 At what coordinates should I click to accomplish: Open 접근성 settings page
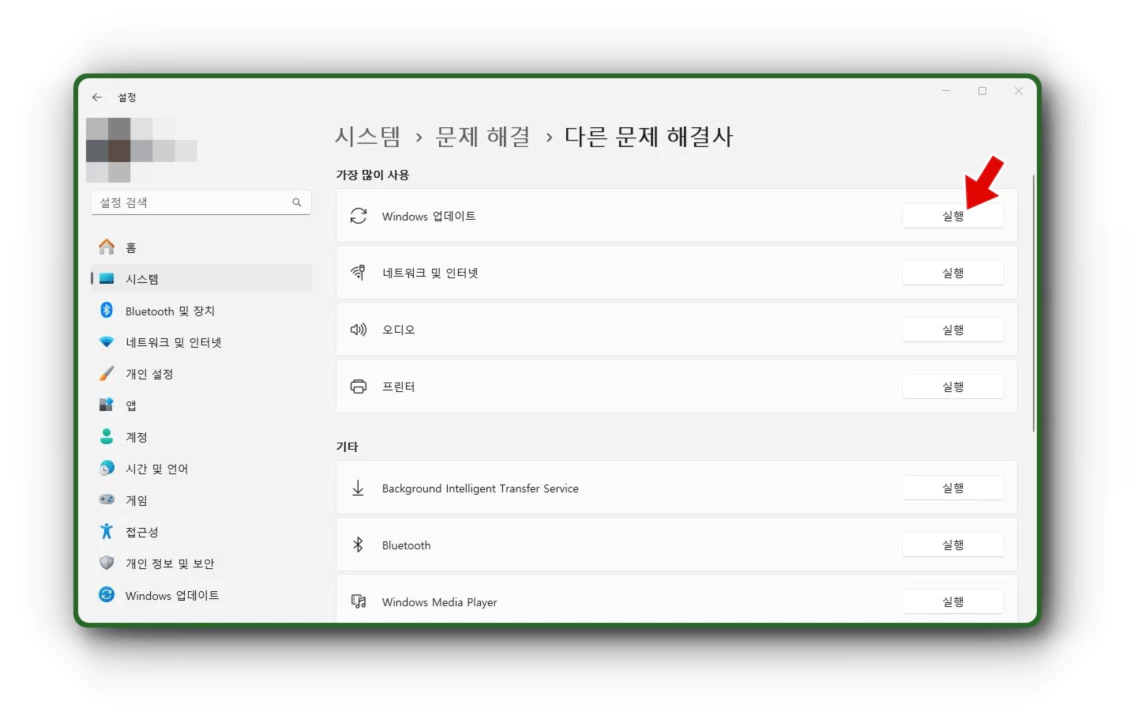(202, 531)
